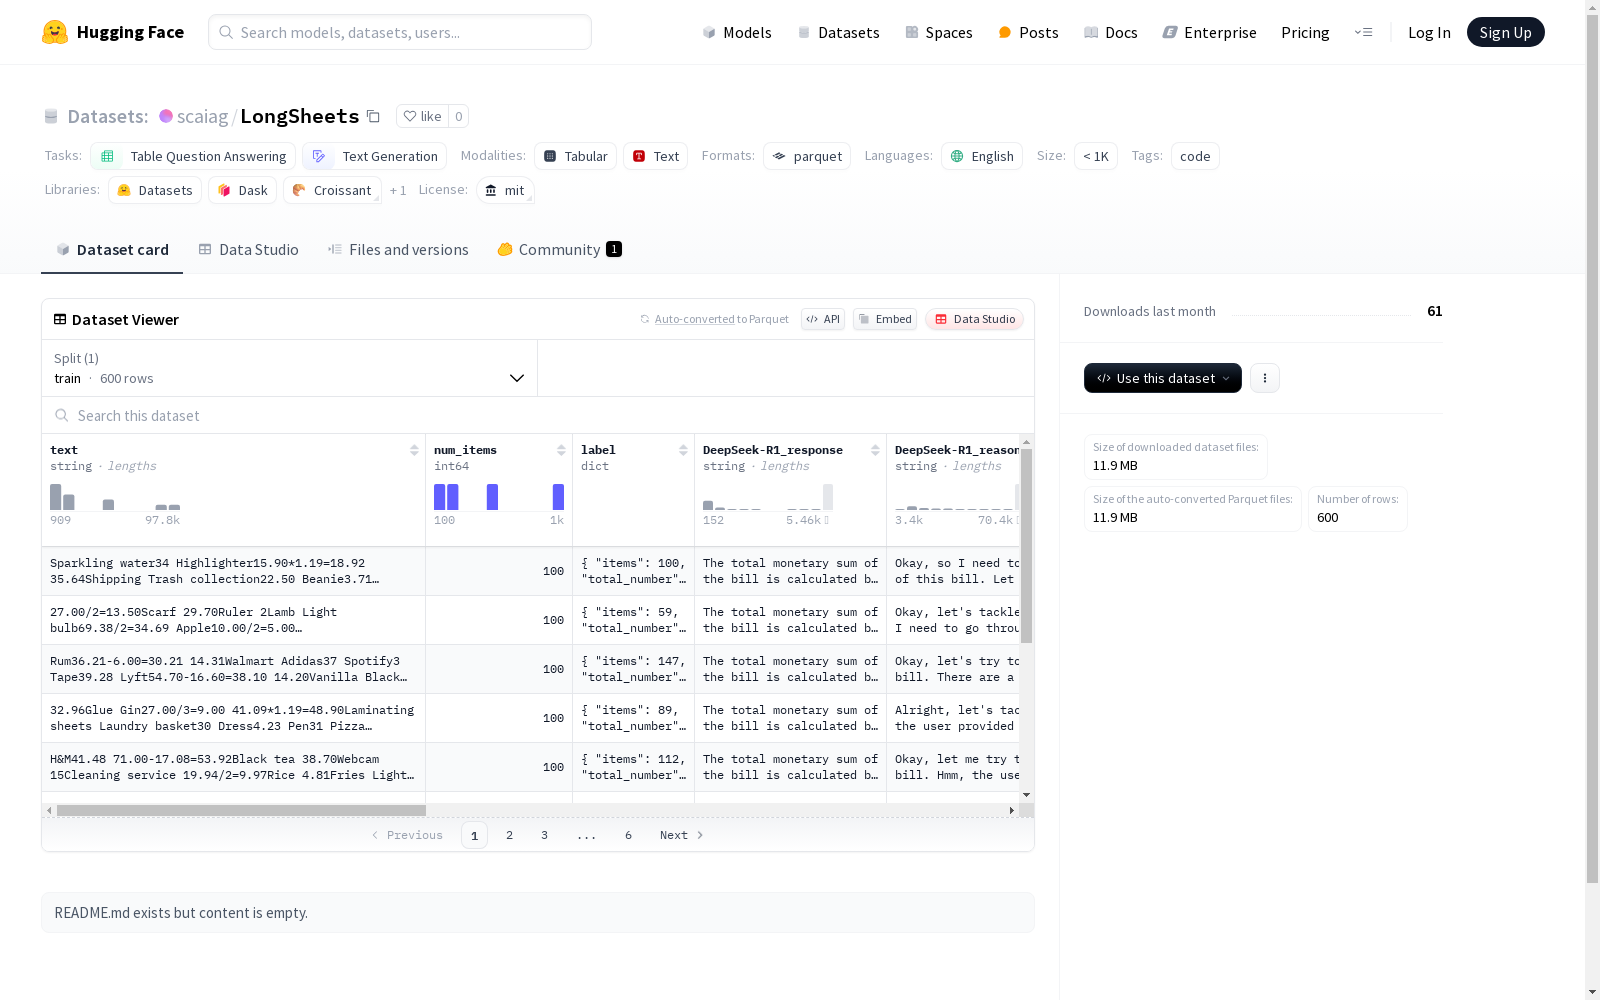Click the Next page link
Image resolution: width=1600 pixels, height=1000 pixels.
(682, 835)
